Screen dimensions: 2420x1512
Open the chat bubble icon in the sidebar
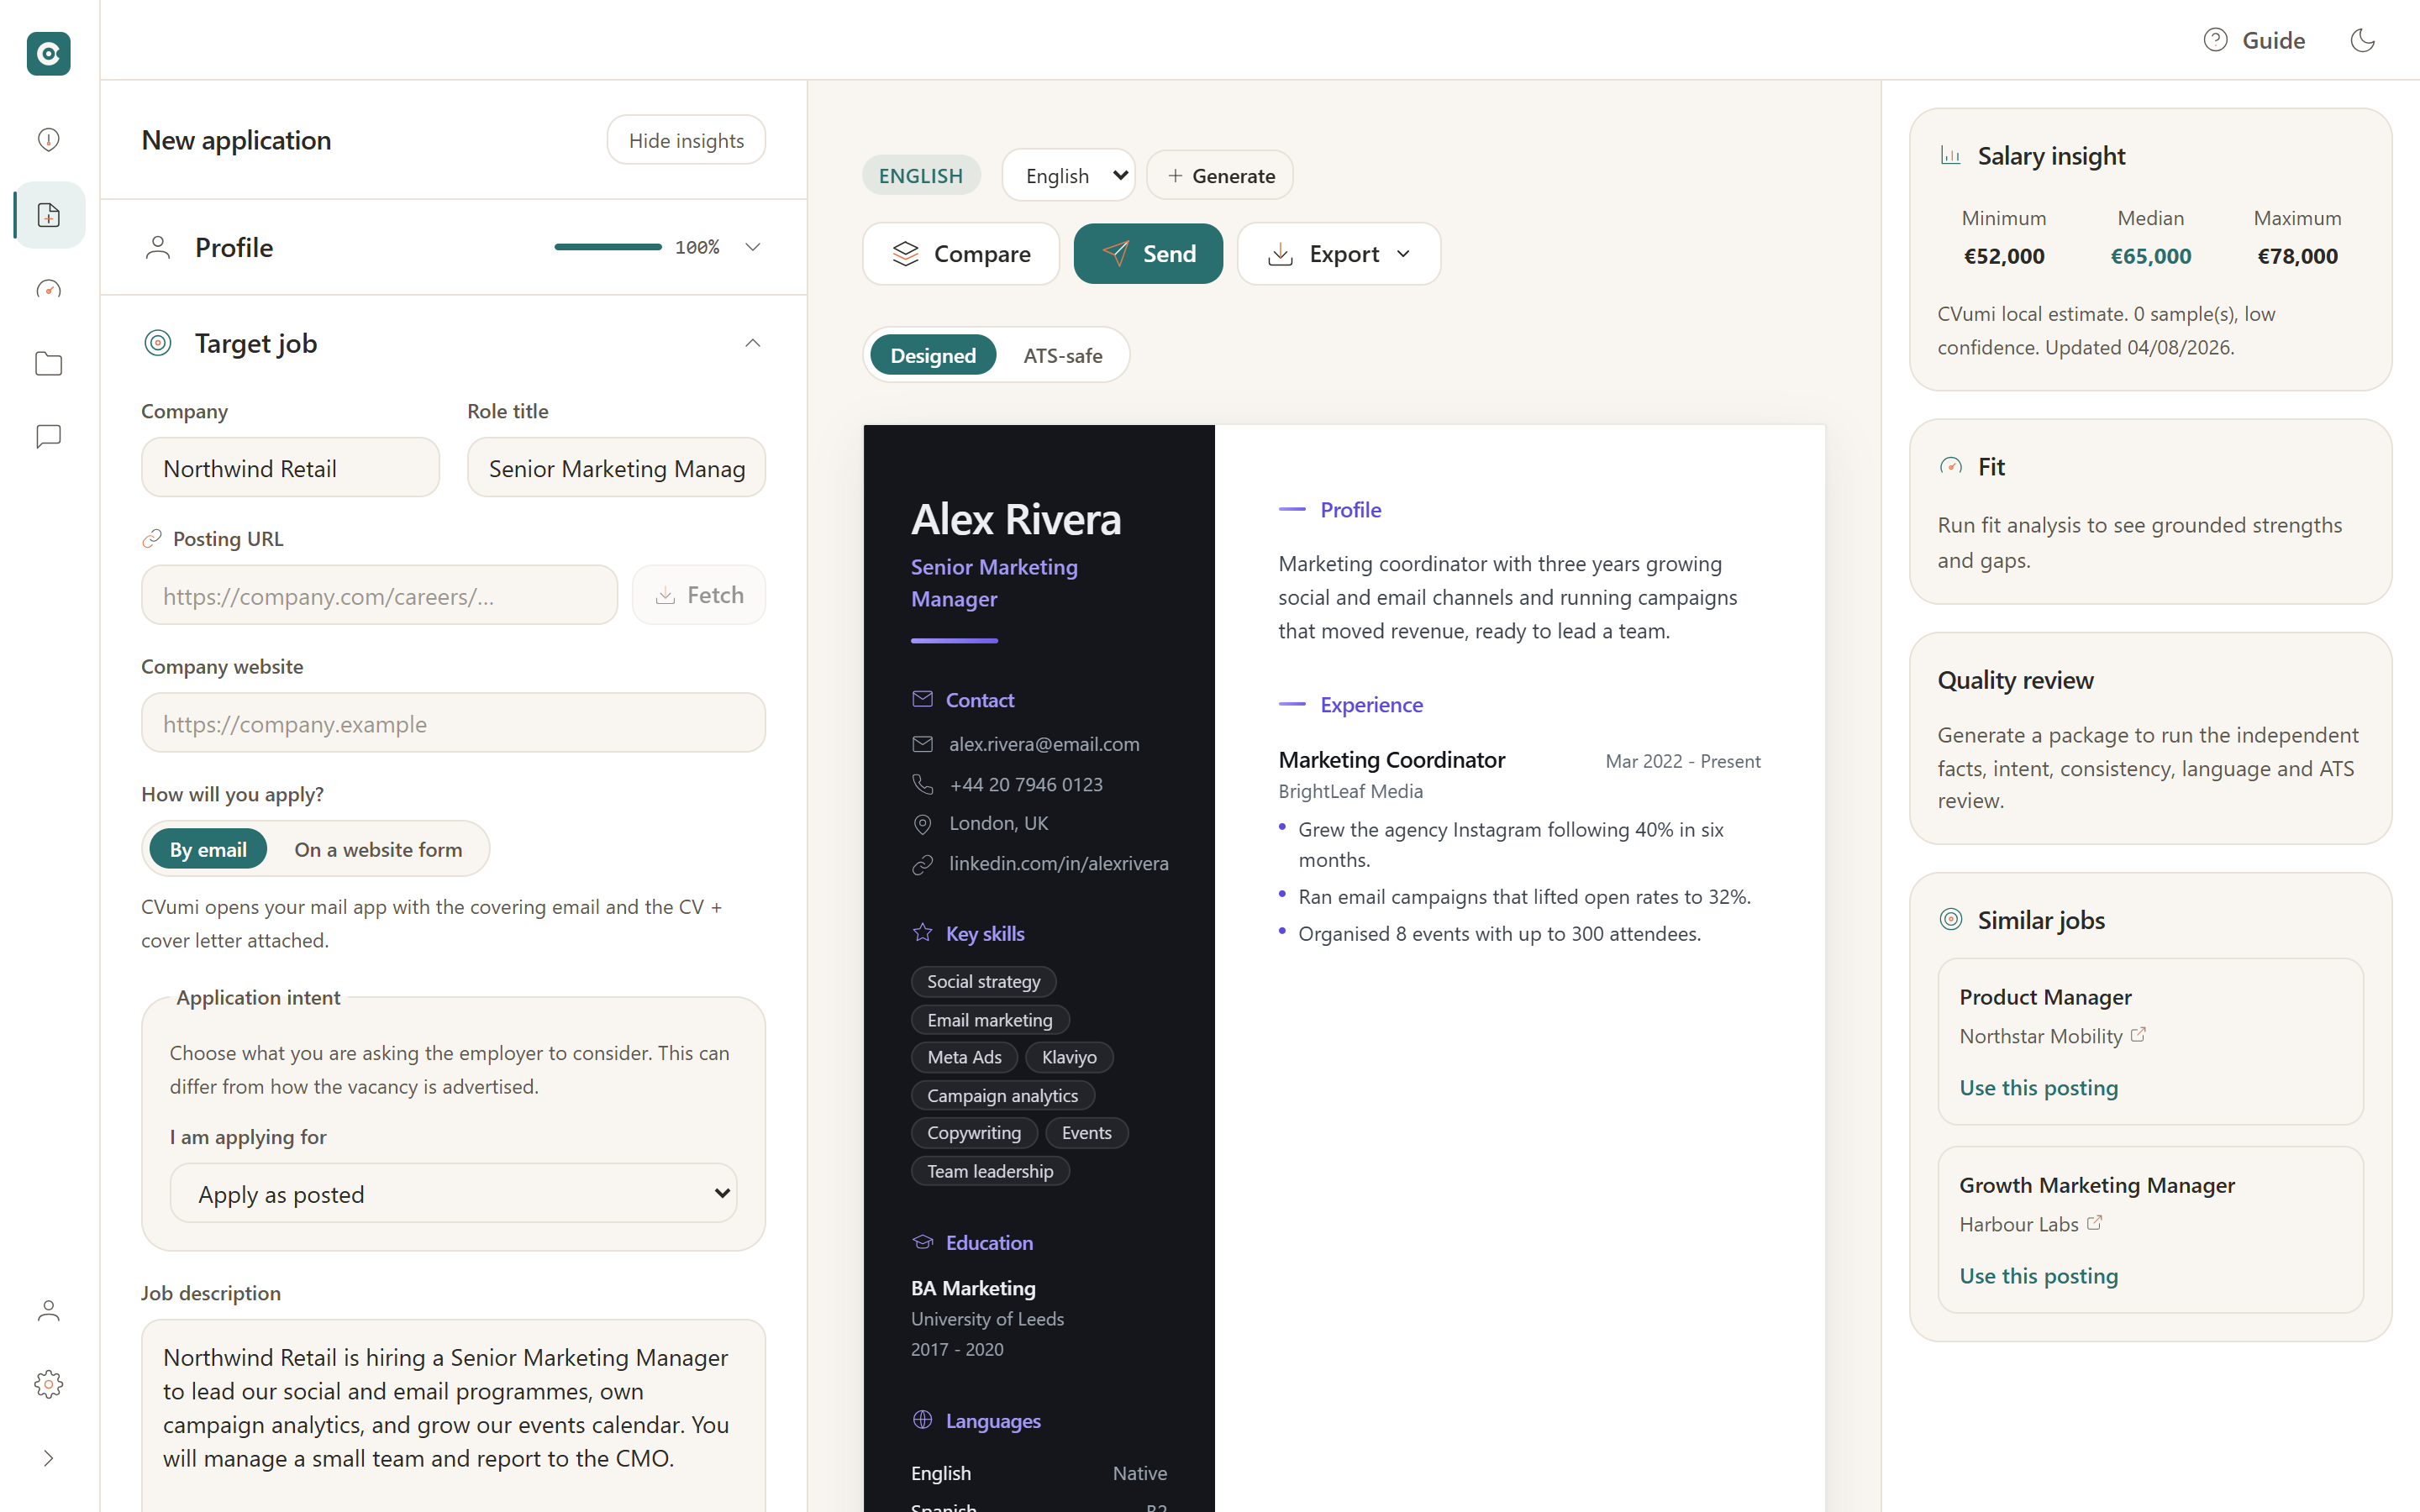[48, 437]
